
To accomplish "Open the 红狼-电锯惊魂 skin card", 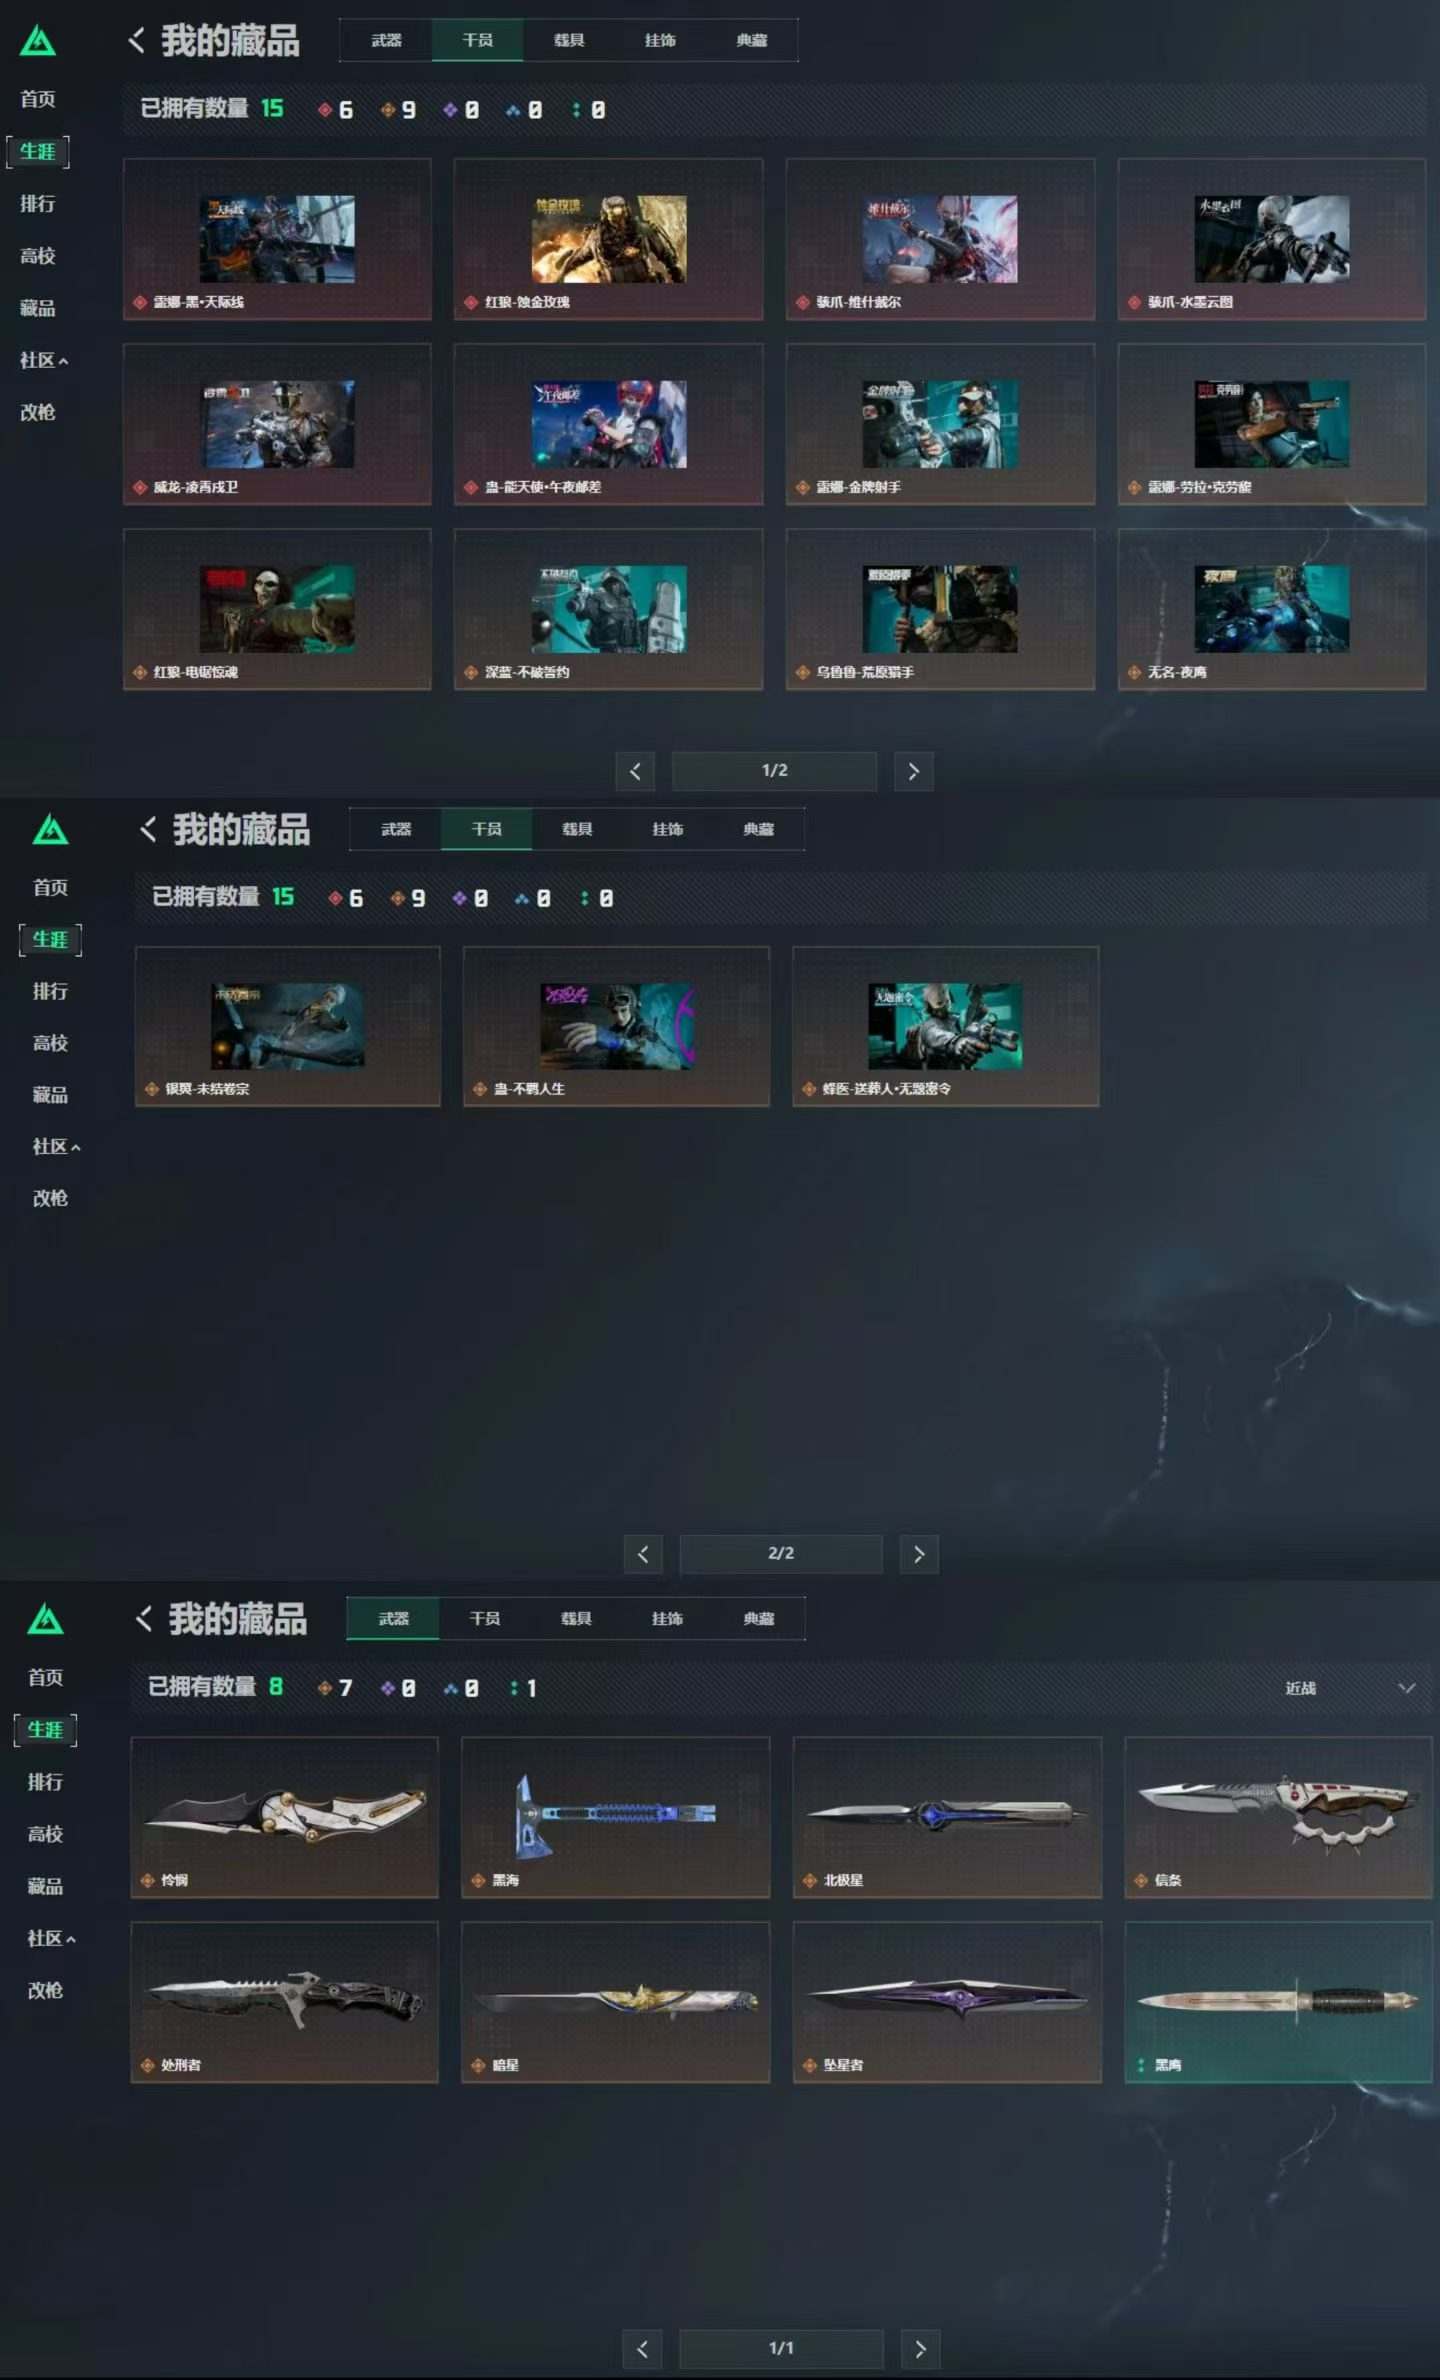I will pyautogui.click(x=277, y=609).
